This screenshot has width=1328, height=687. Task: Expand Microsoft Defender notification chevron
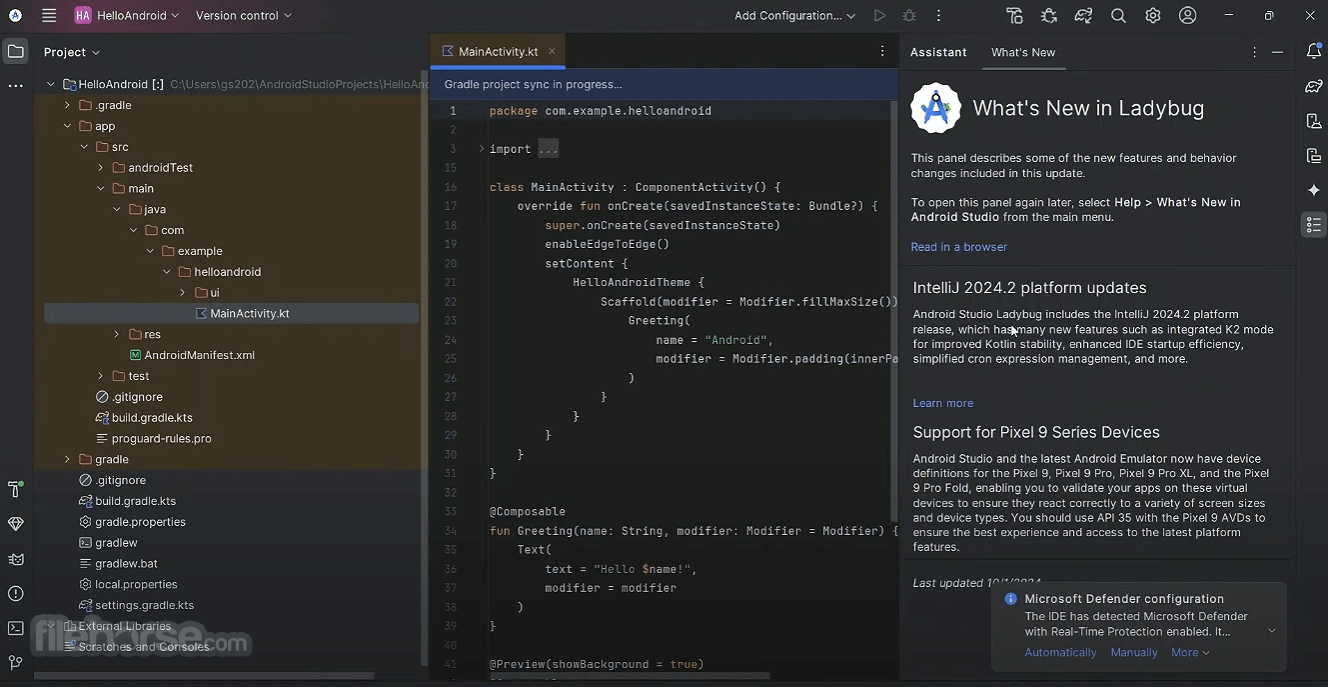pos(1271,630)
